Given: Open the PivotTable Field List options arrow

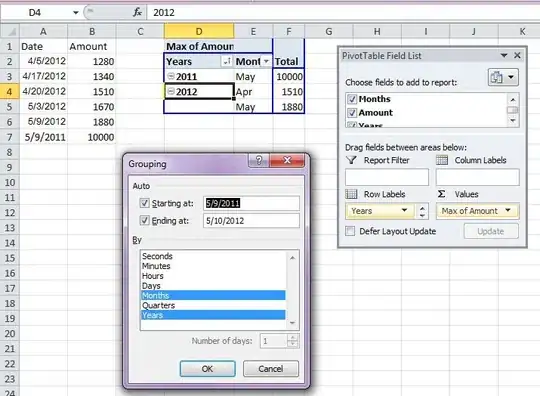Looking at the screenshot, I should 504,55.
